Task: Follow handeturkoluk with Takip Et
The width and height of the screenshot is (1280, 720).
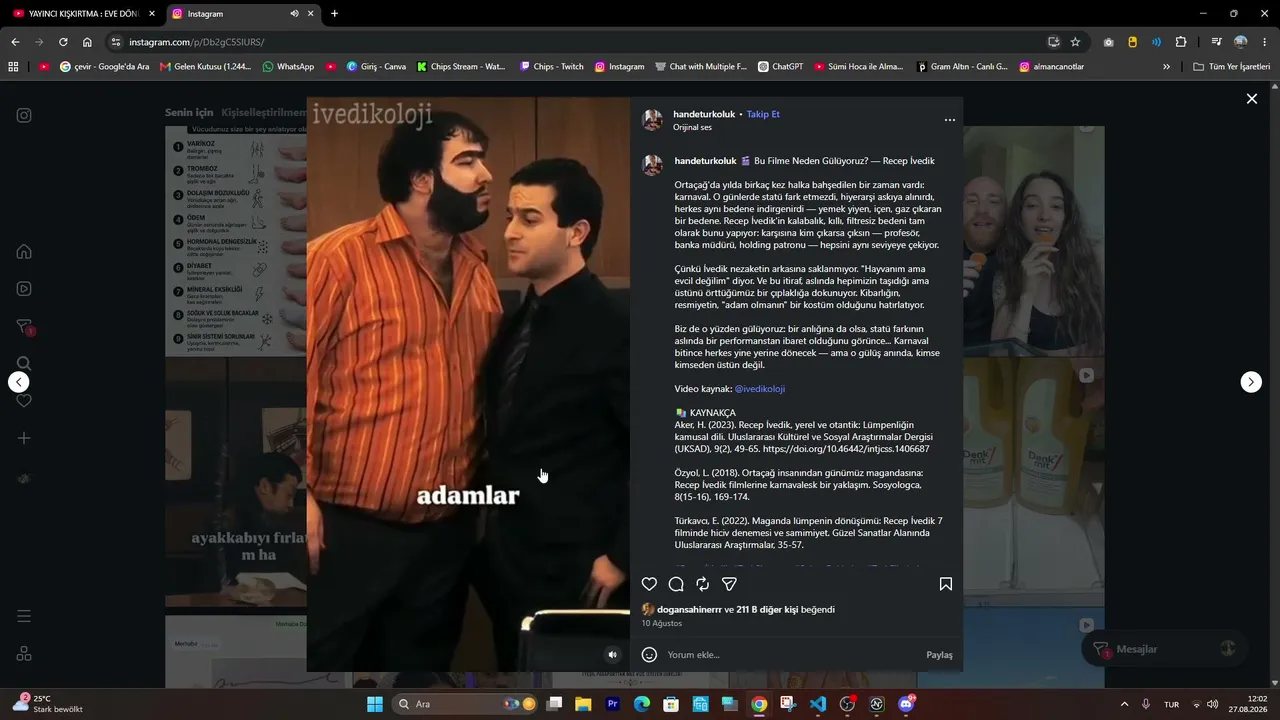Action: 763,114
